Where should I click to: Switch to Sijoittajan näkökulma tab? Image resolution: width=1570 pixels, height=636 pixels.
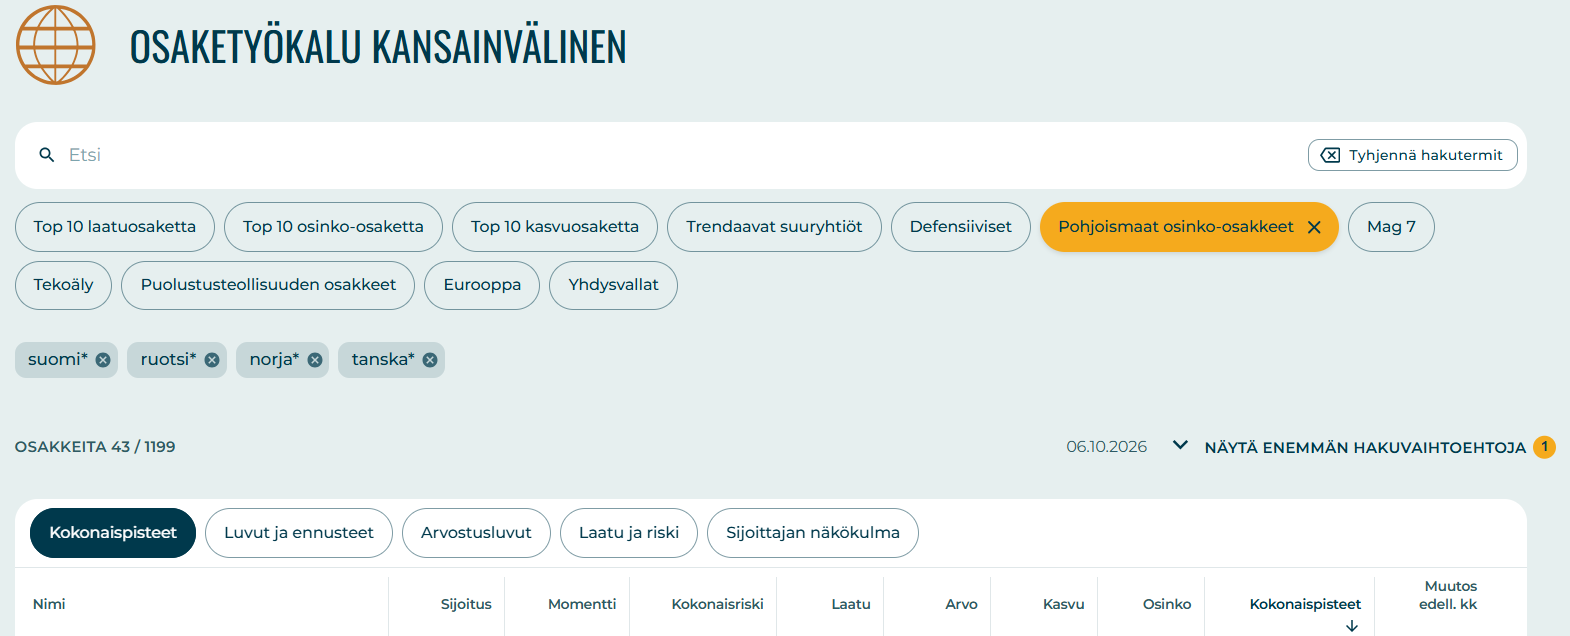point(813,533)
